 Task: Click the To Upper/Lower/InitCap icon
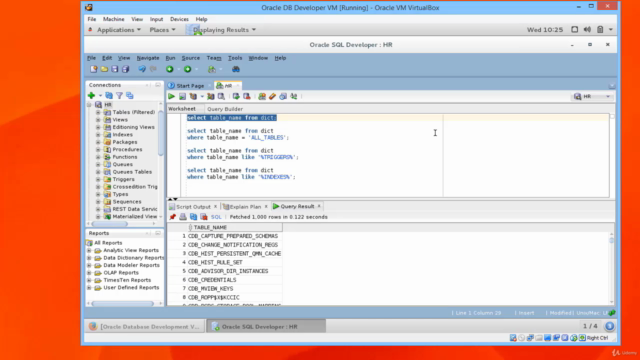293,96
